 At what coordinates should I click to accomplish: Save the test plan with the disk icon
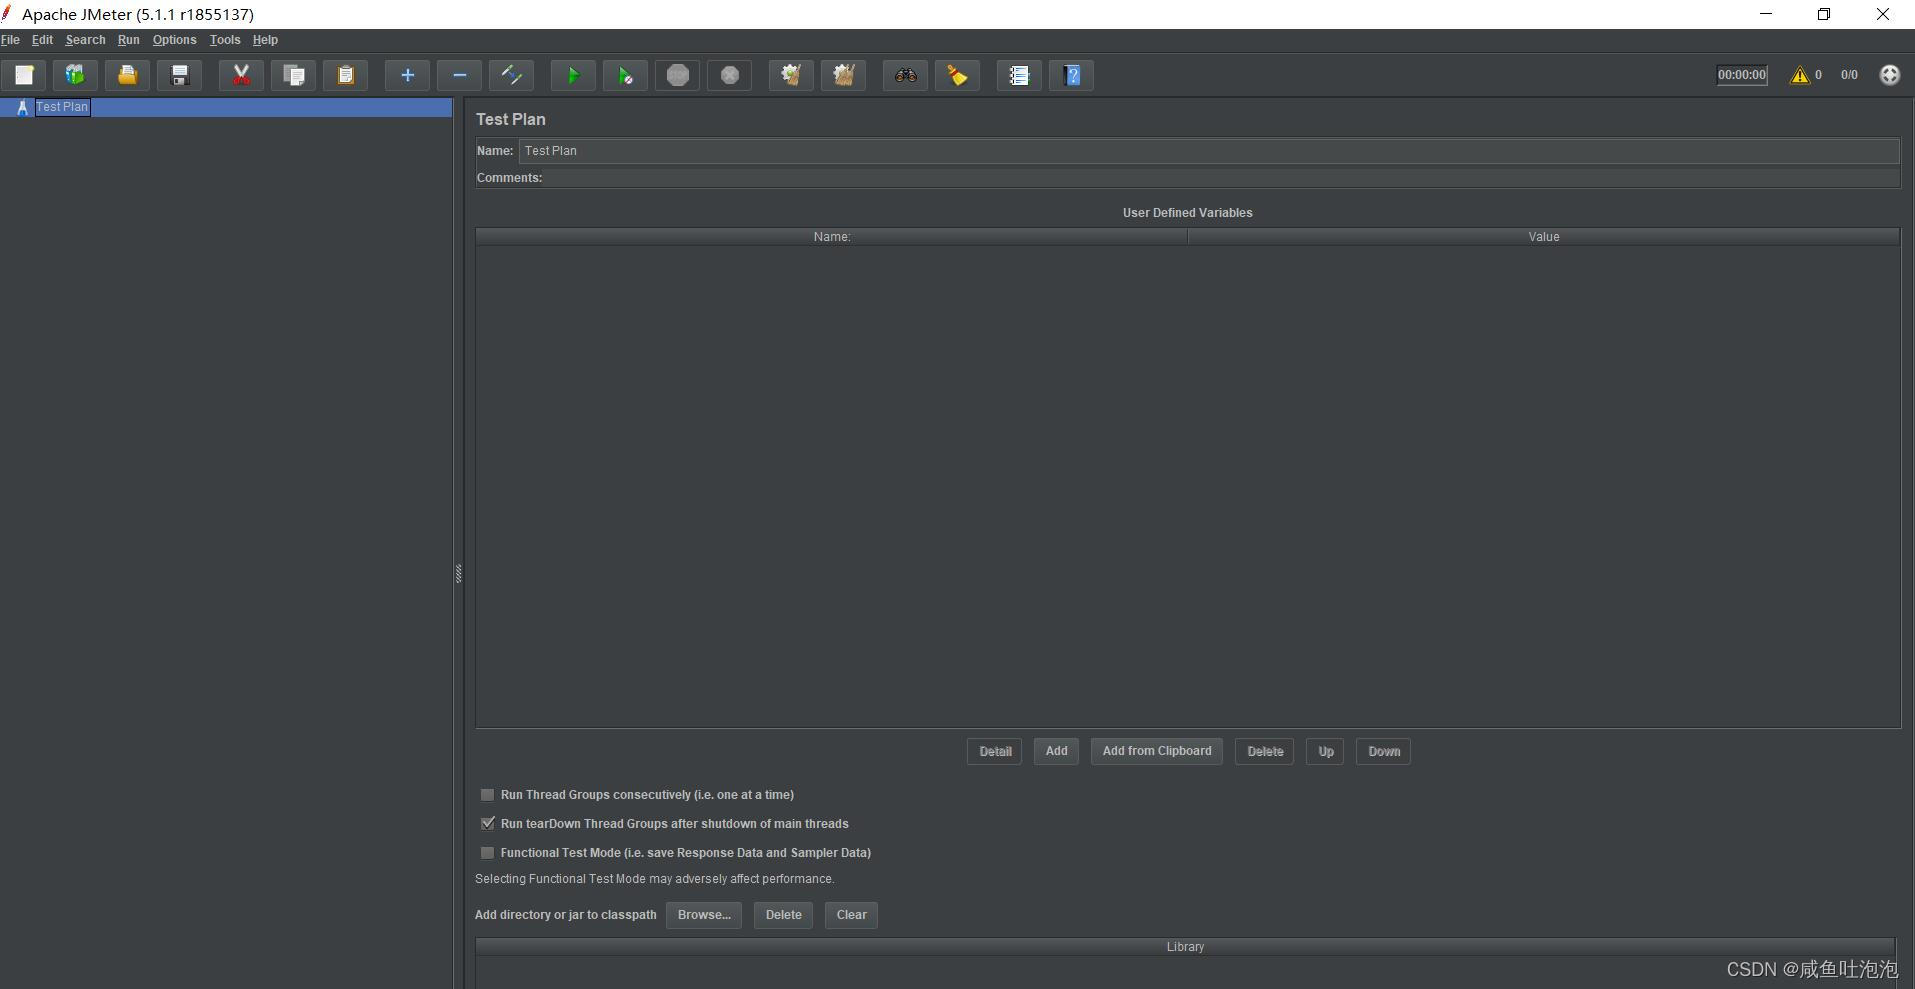coord(180,75)
